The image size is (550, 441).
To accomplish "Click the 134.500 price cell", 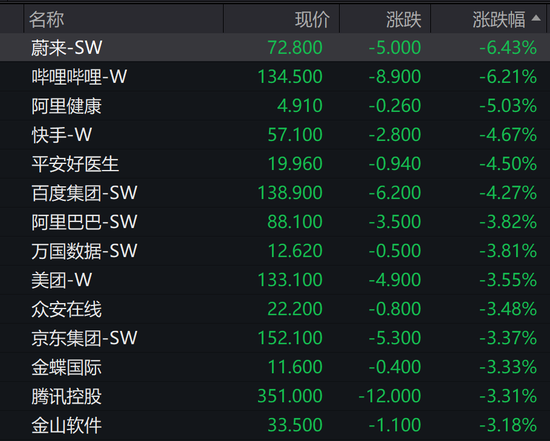I will point(290,76).
